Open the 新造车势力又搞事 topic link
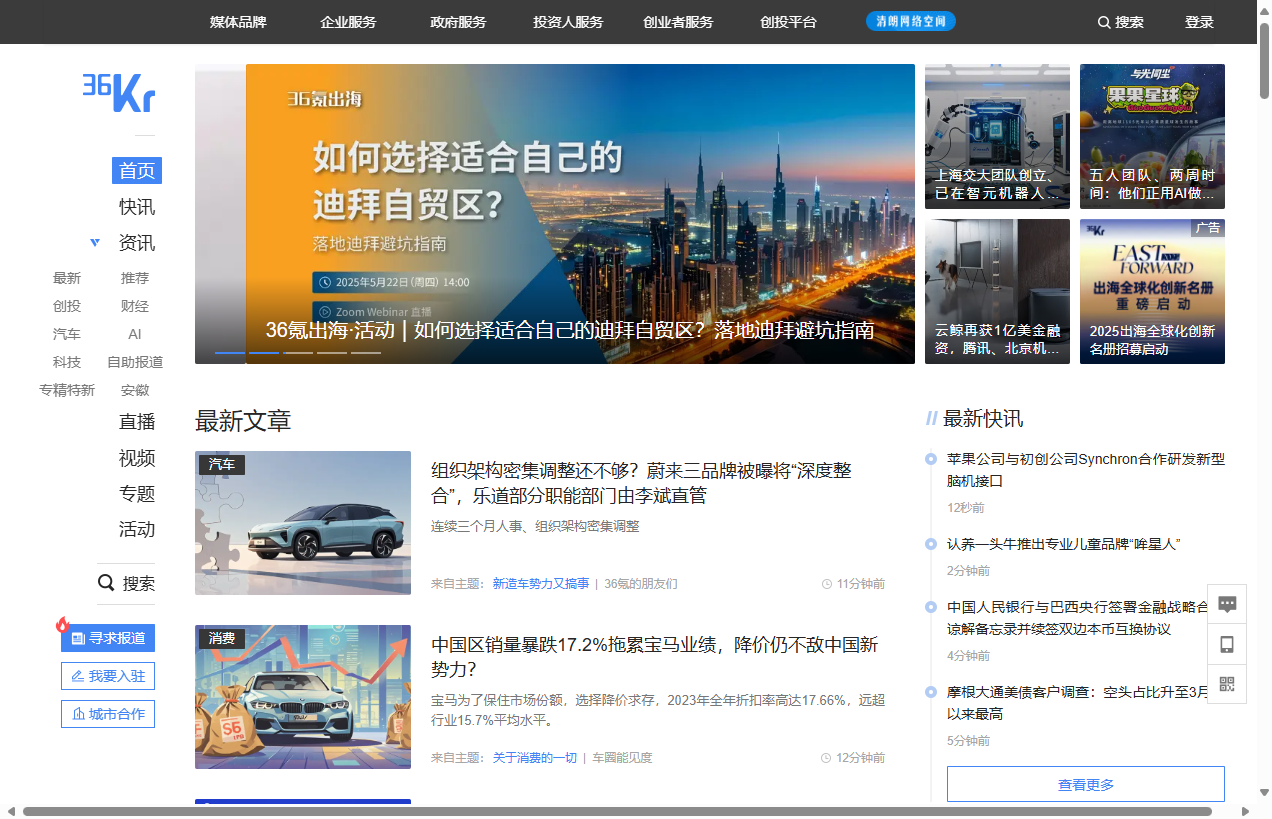1272x819 pixels. (x=540, y=584)
